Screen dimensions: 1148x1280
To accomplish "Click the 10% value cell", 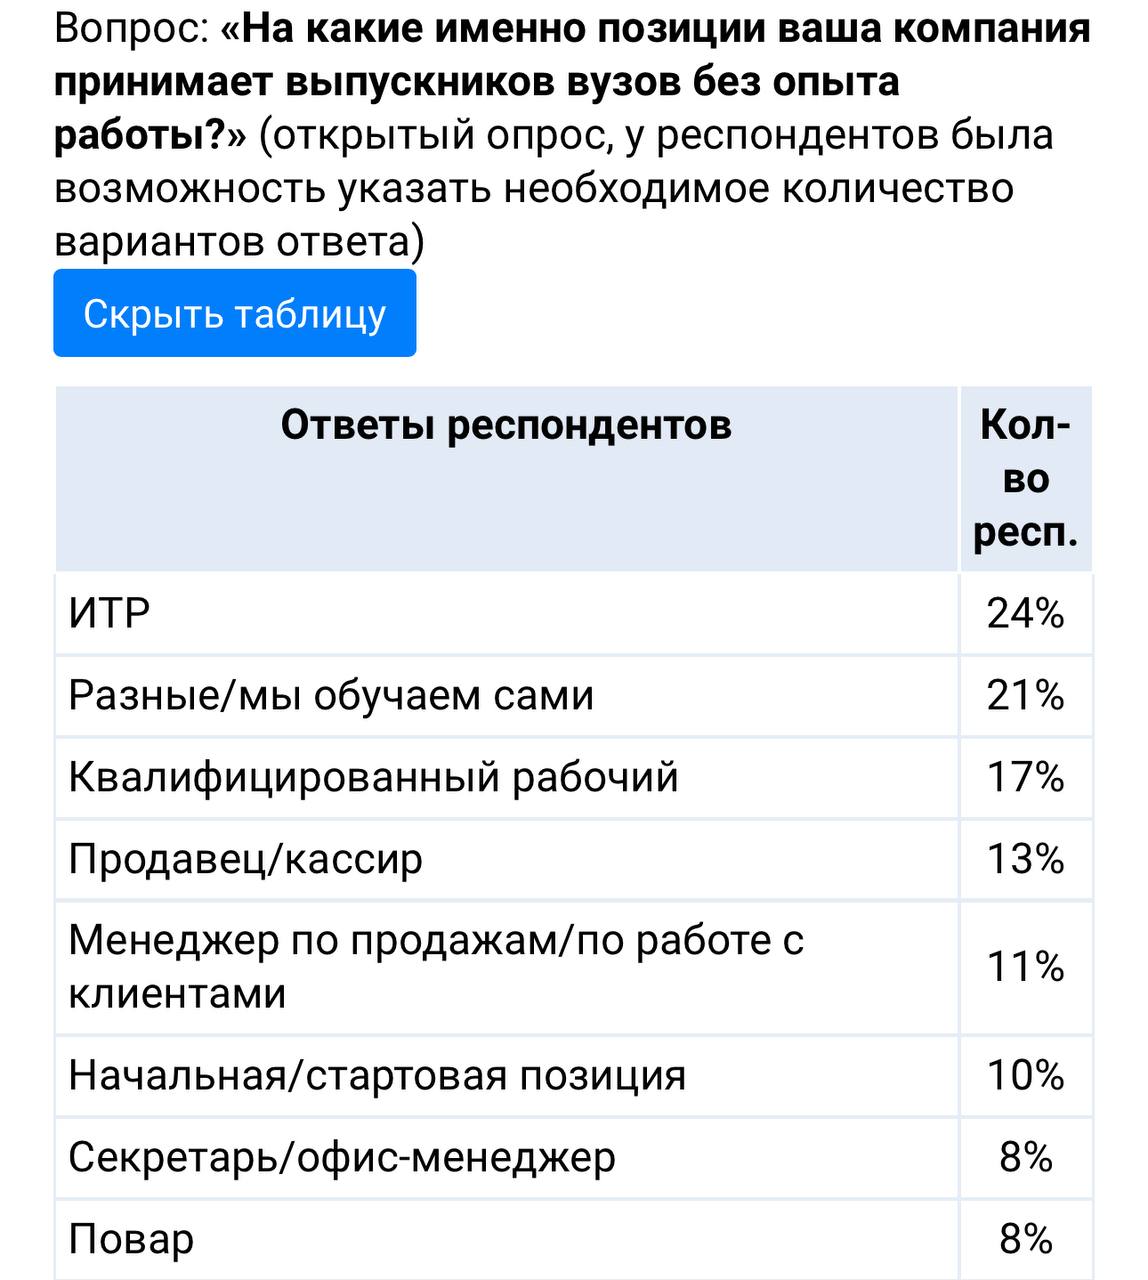I will coord(1026,1076).
